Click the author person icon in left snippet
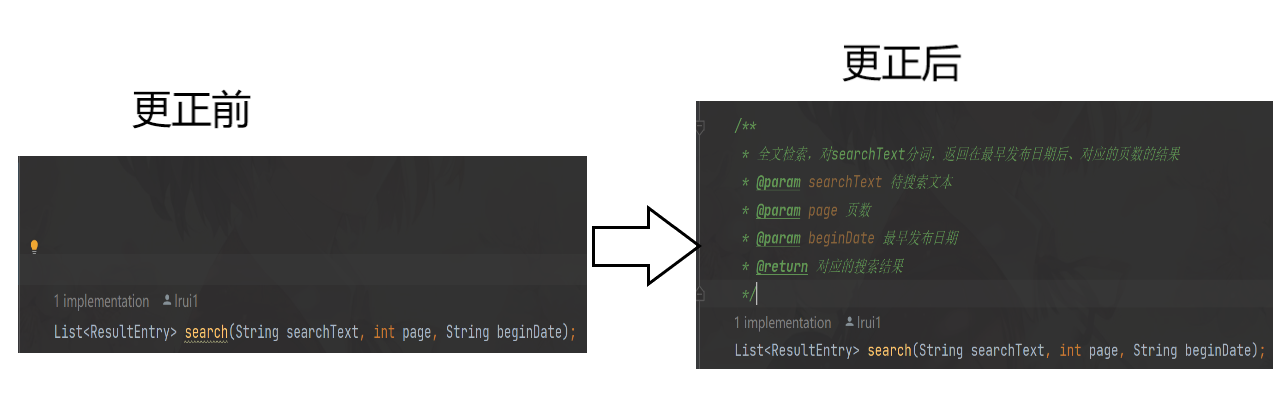 (167, 301)
